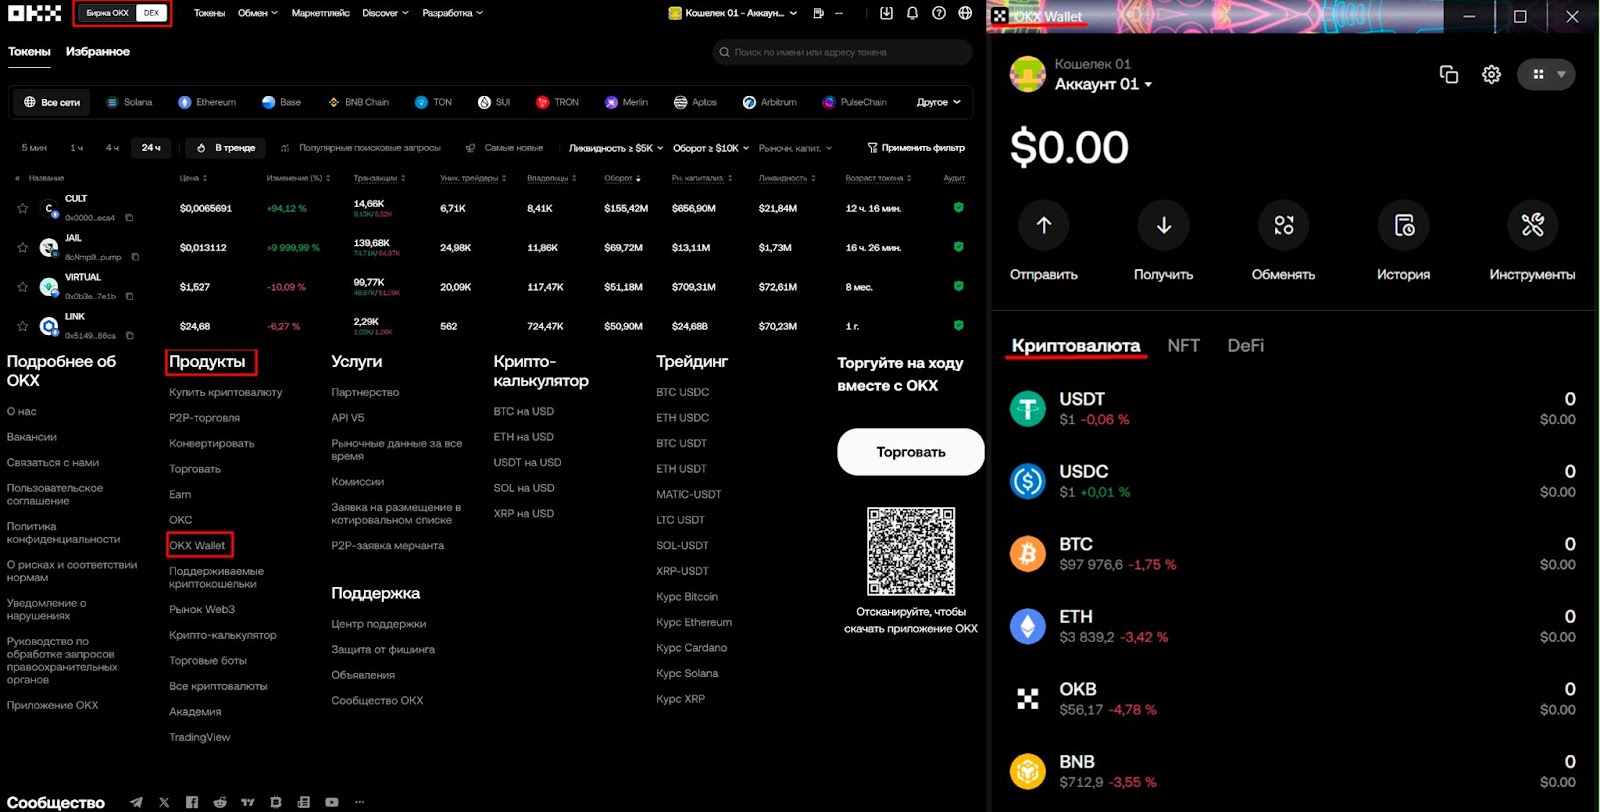Select the 24 ч timeframe
Viewport: 1600px width, 812px height.
pyautogui.click(x=151, y=148)
